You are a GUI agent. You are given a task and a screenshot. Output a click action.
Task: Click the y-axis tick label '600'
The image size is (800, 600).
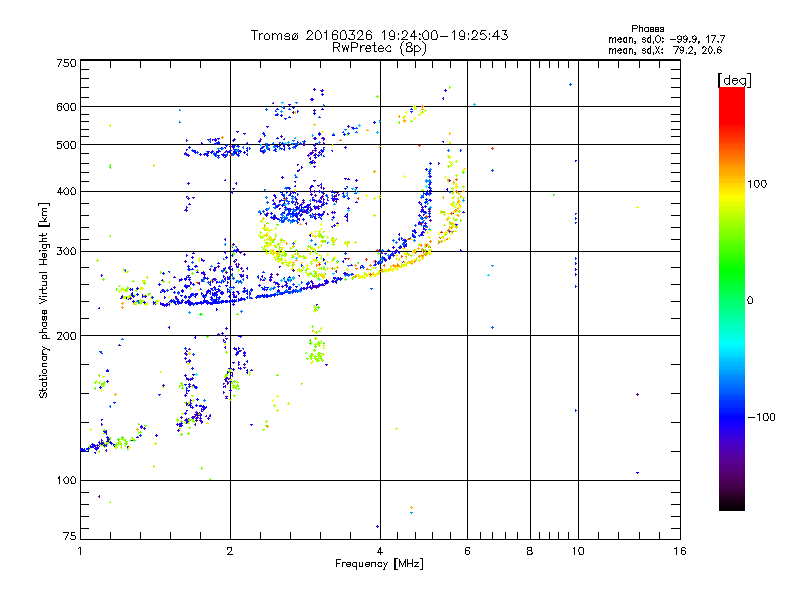[66, 107]
